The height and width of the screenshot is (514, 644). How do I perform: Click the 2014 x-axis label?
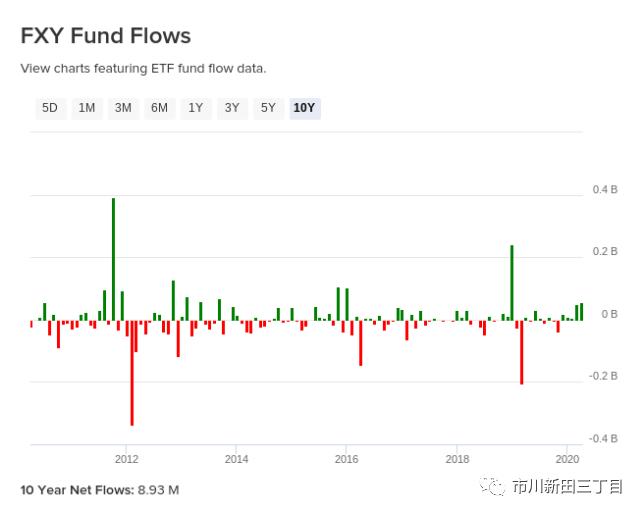(x=236, y=460)
